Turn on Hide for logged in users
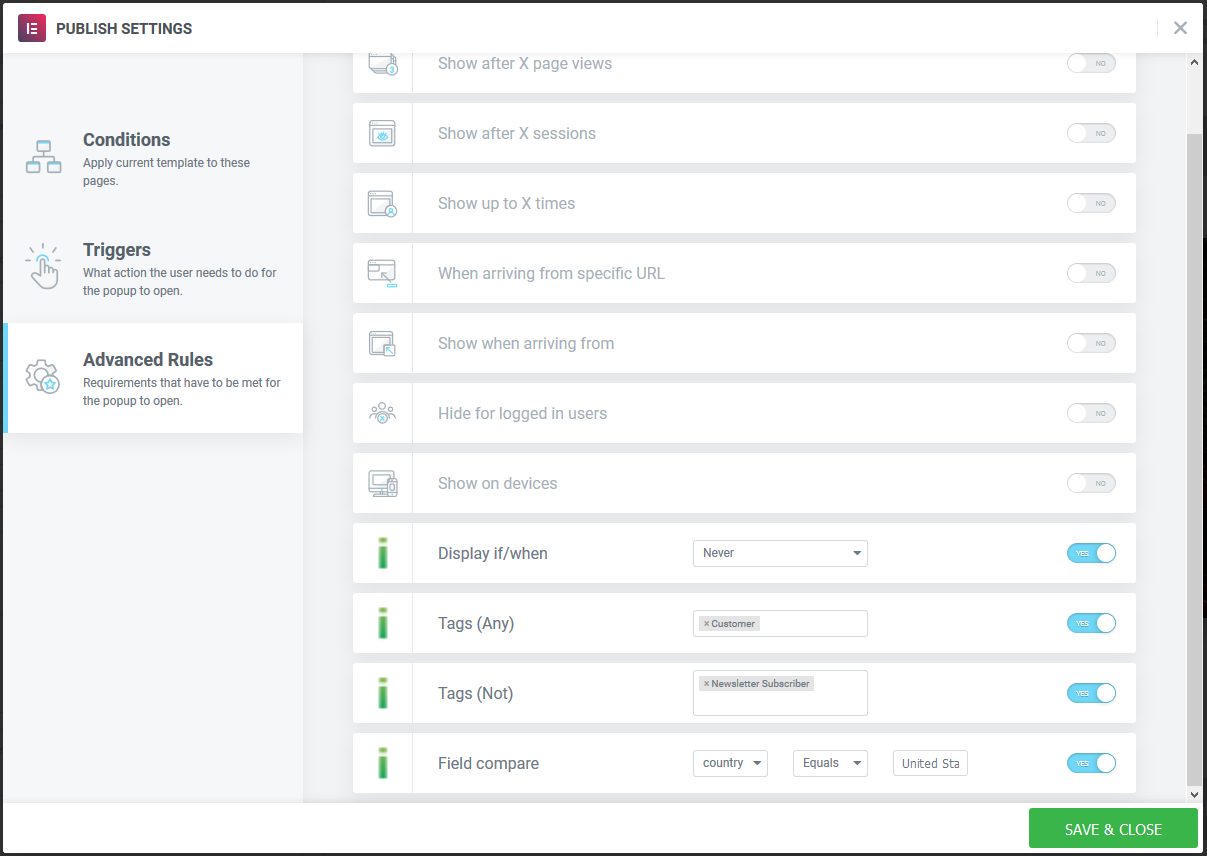1207x856 pixels. pyautogui.click(x=1091, y=412)
